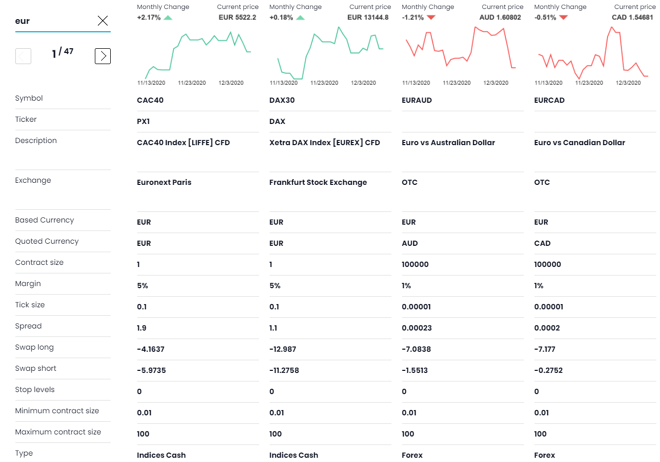Click the Quoted Currency row label

pyautogui.click(x=47, y=241)
